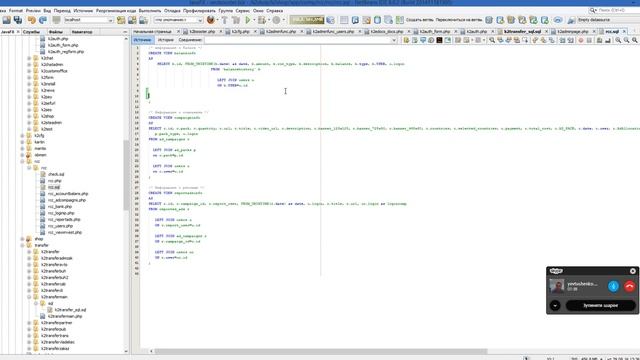Click the Find Selection magnifier icon

point(492,40)
